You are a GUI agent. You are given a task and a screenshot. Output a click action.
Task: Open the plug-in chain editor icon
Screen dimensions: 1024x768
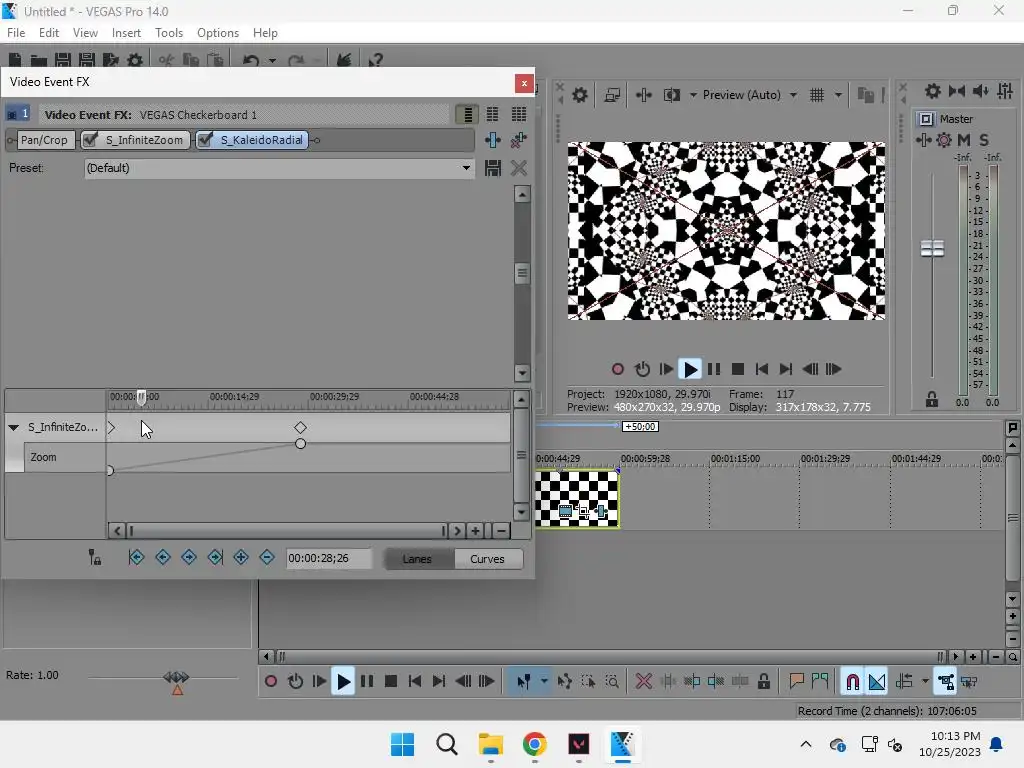[x=492, y=140]
